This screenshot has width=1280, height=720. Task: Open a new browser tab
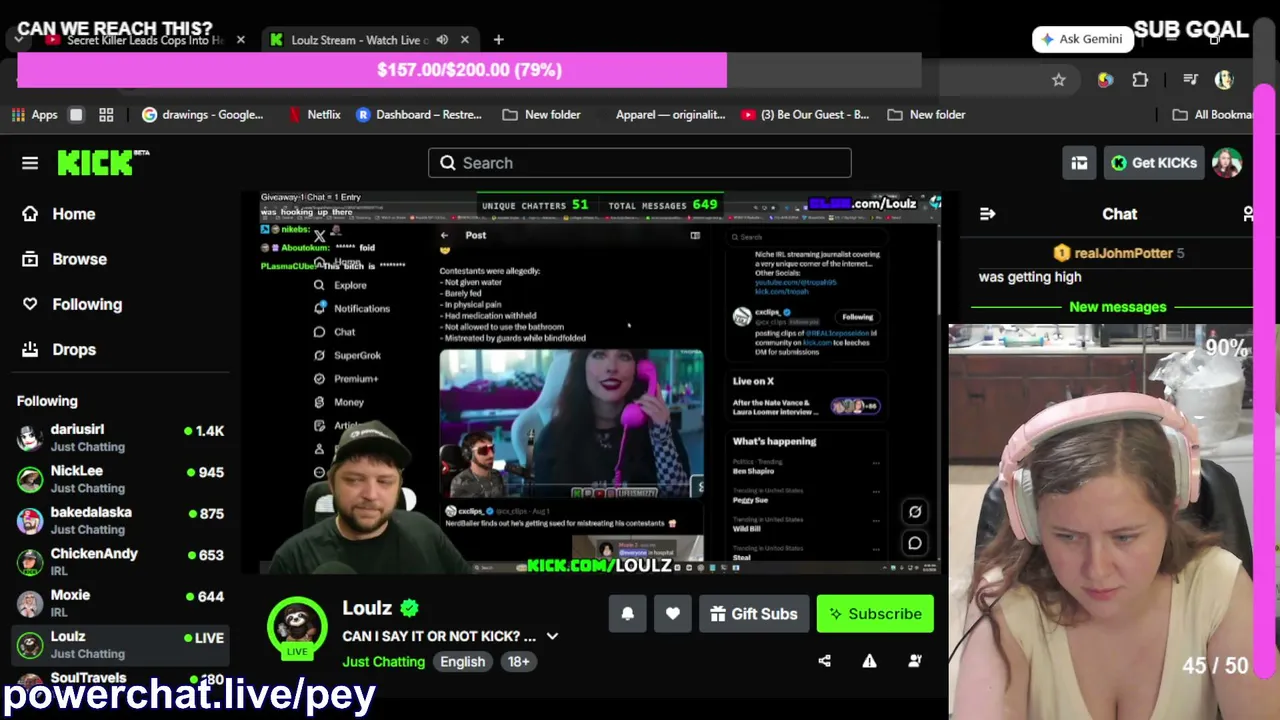(x=498, y=40)
